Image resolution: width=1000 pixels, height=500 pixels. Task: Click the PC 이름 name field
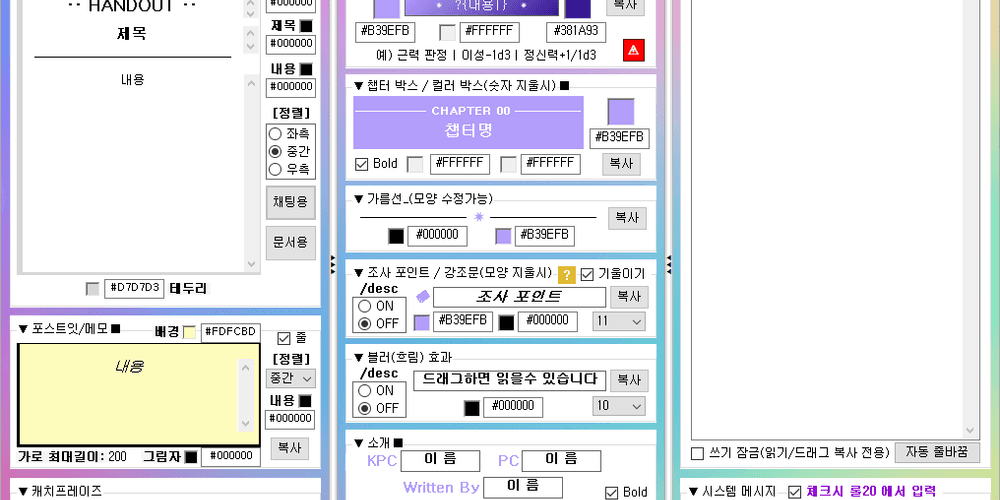pyautogui.click(x=561, y=460)
